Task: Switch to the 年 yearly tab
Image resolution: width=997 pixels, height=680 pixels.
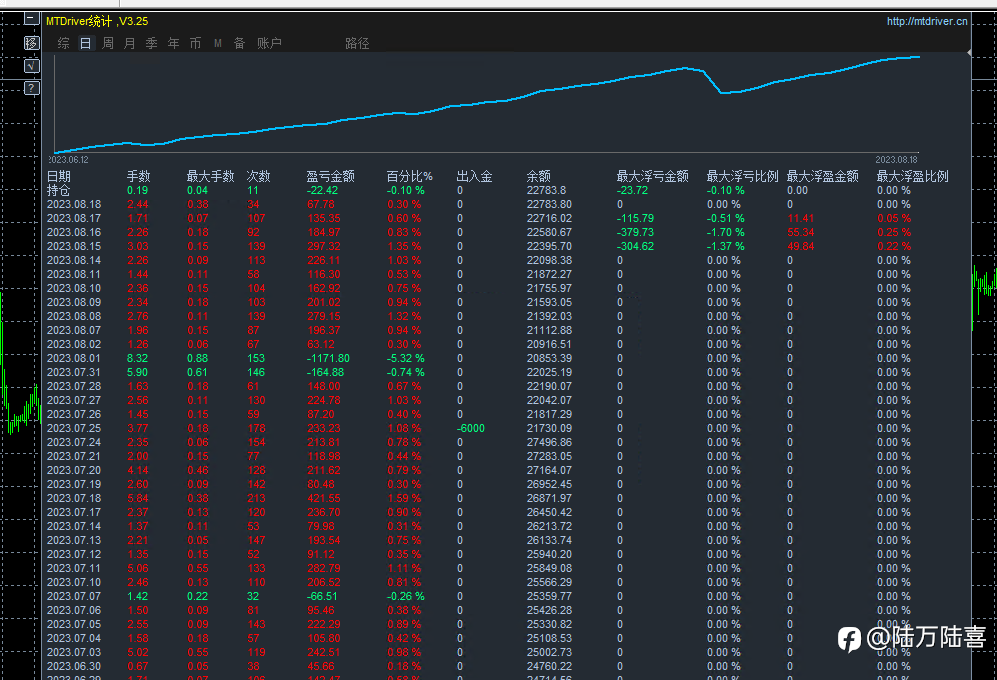Action: click(x=174, y=43)
